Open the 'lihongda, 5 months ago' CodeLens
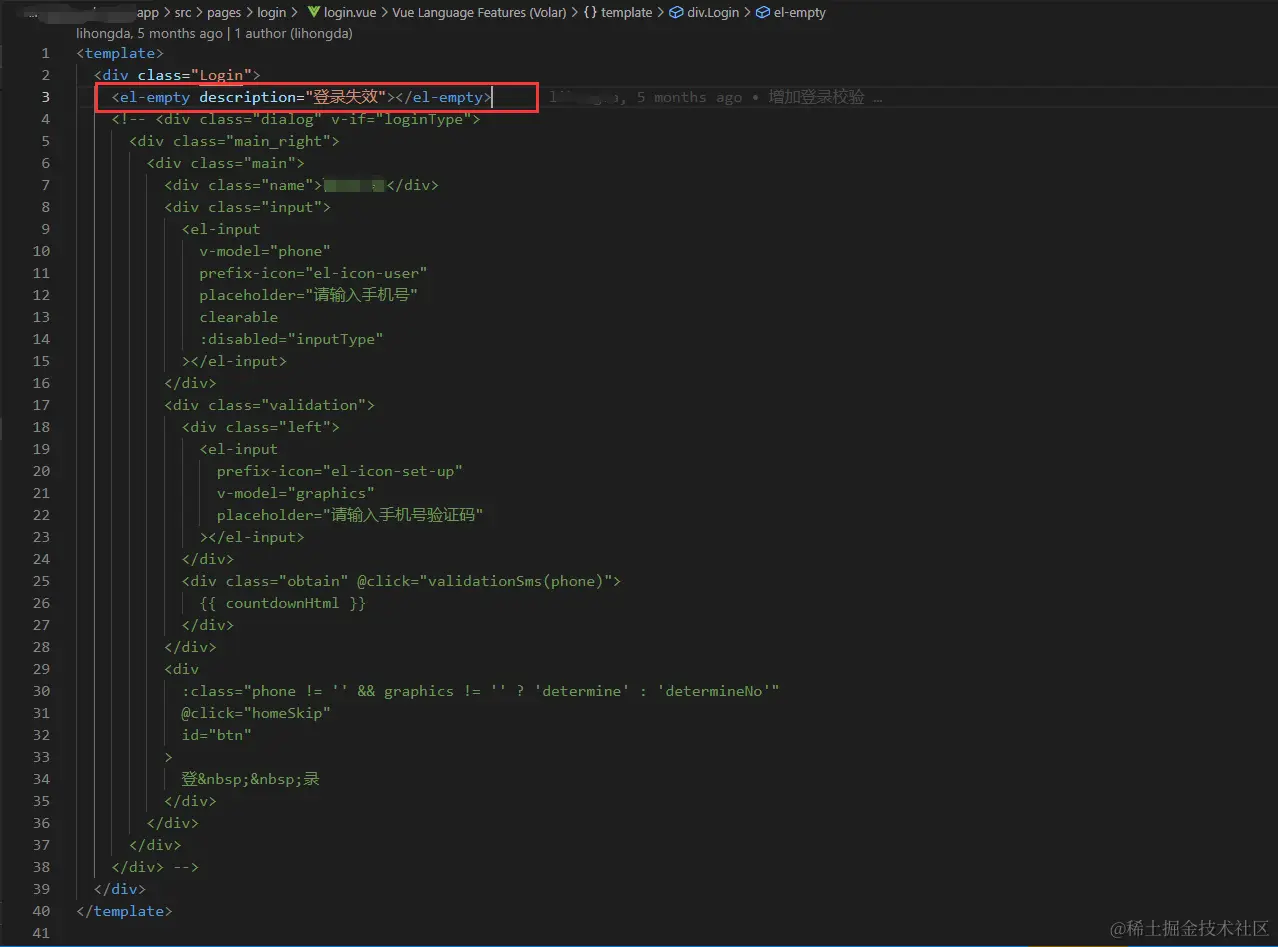 (x=149, y=33)
